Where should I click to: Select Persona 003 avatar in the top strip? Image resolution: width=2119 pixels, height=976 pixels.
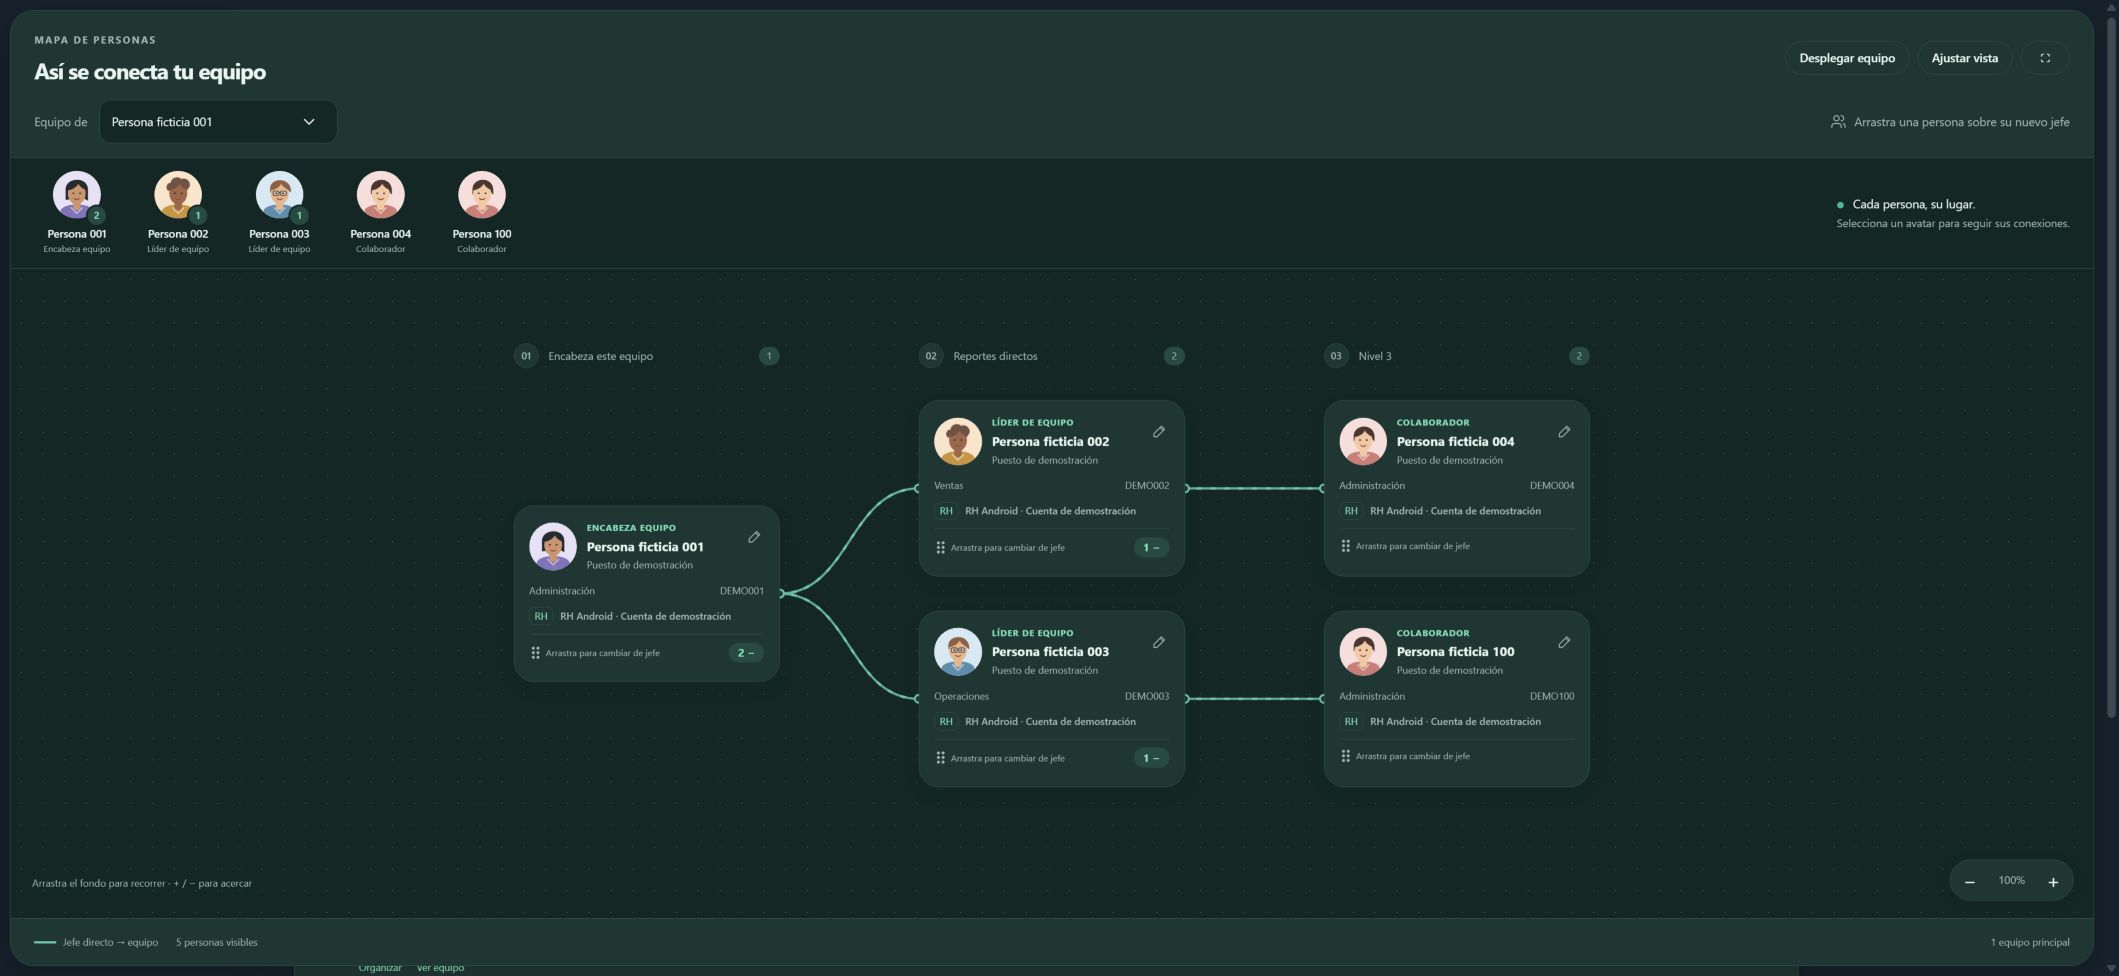[x=279, y=194]
